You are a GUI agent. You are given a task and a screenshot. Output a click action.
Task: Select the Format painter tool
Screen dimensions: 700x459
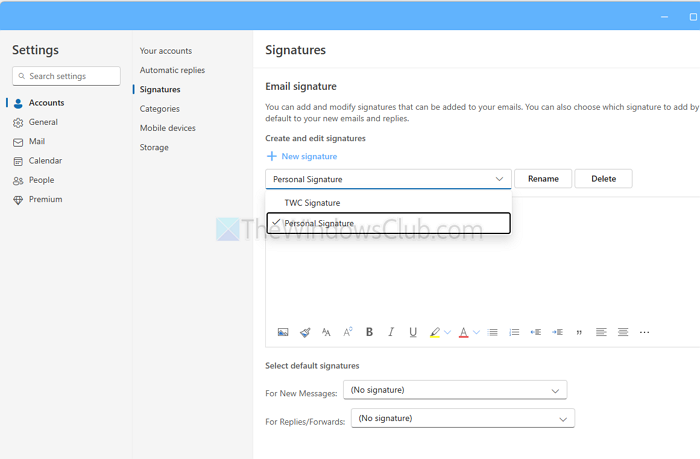305,332
